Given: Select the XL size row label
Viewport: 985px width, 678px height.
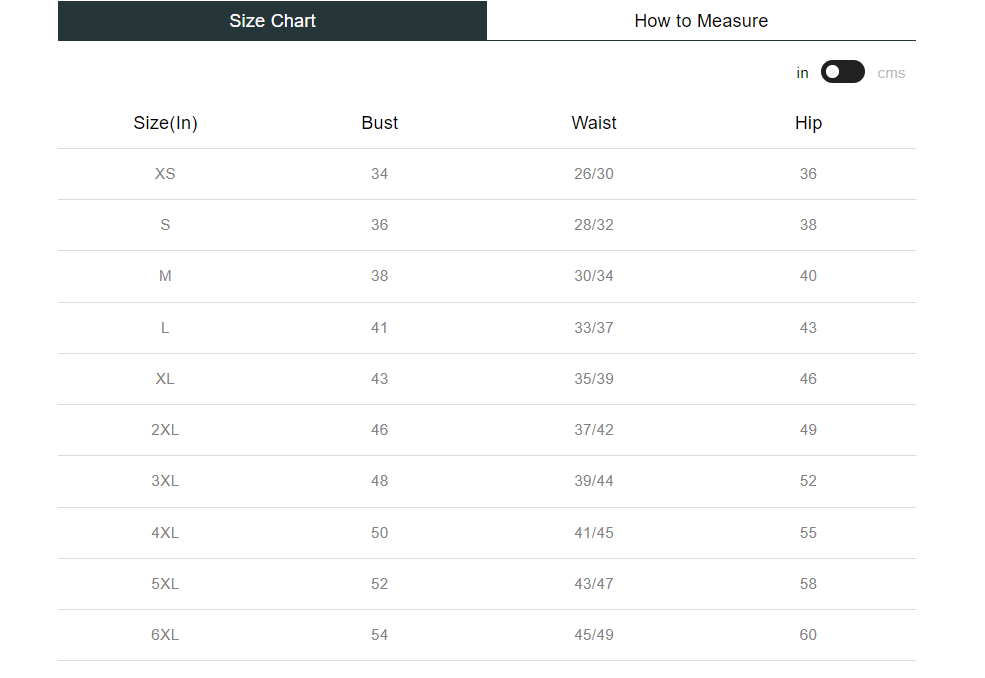Looking at the screenshot, I should point(165,379).
